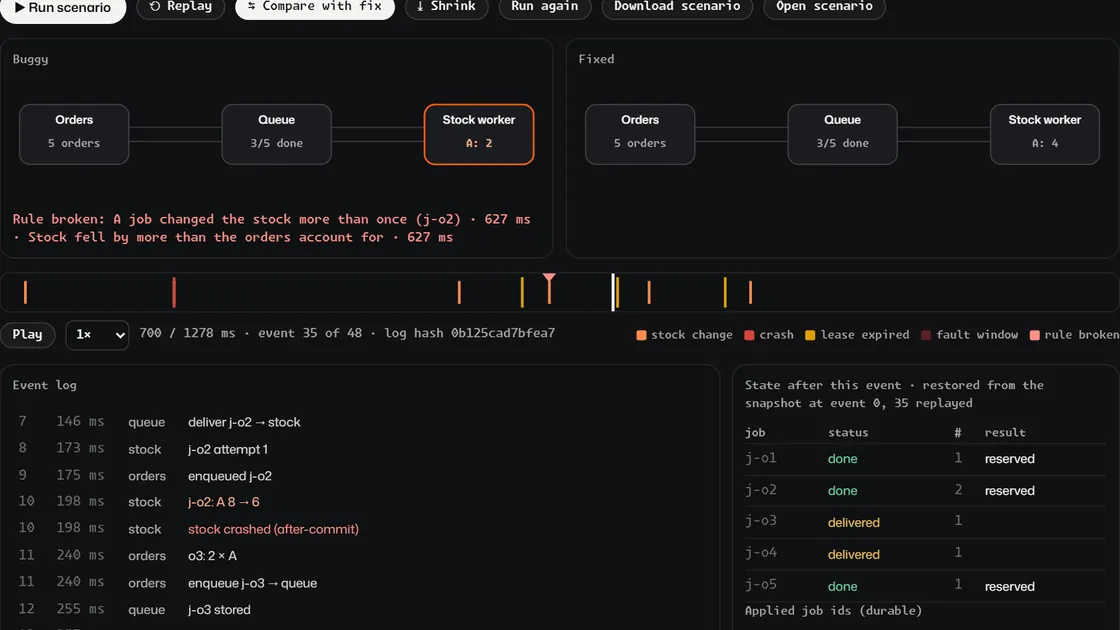Select the Queue node in Buggy panel
1120x630 pixels.
[276, 134]
